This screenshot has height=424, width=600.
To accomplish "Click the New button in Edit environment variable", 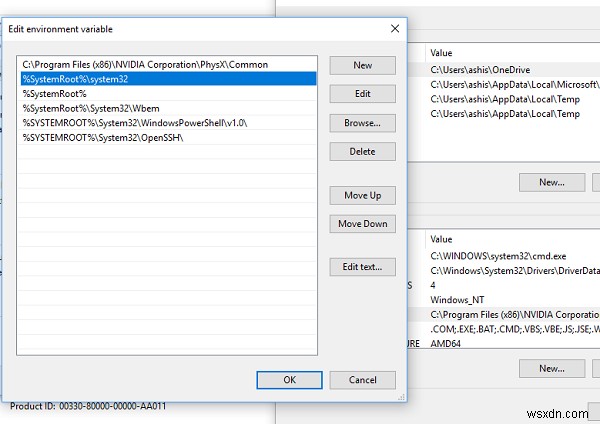I will coord(362,65).
